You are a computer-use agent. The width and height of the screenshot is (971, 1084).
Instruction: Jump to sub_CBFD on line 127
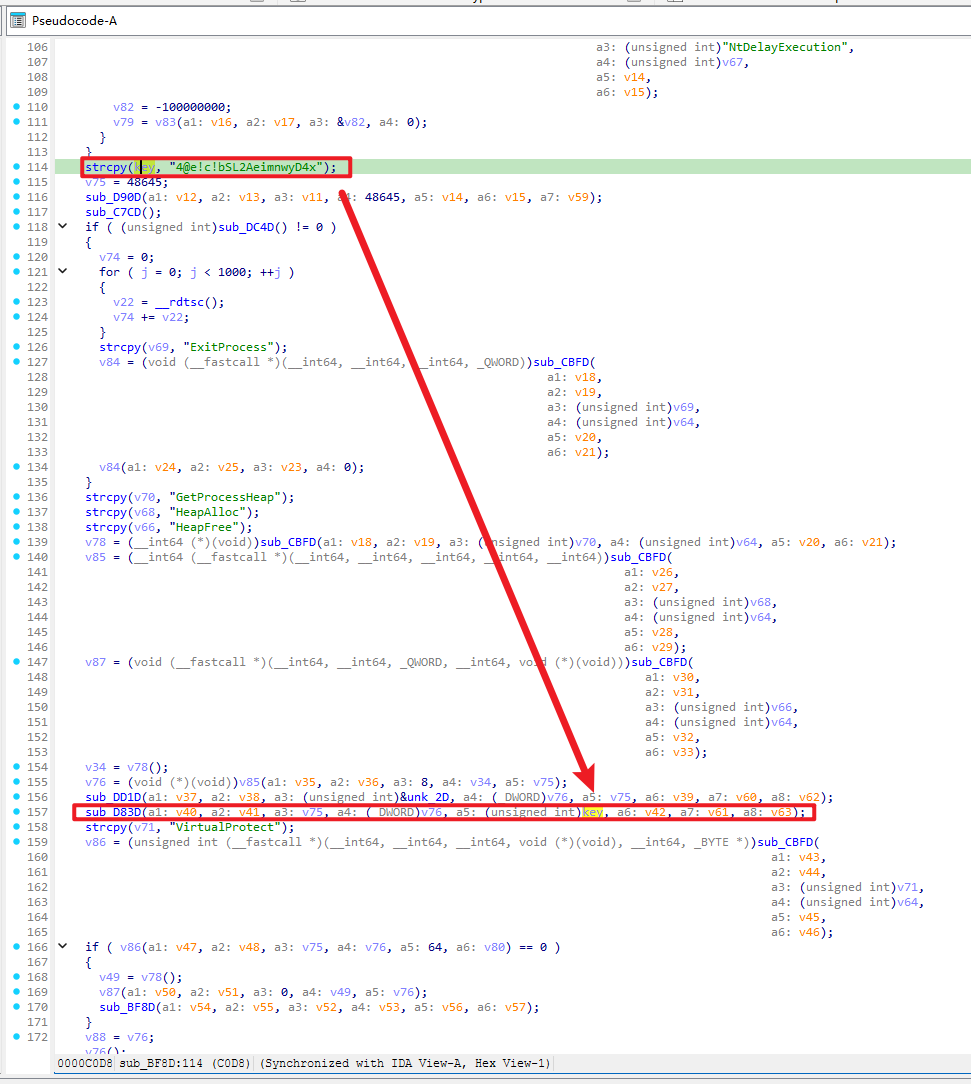561,362
